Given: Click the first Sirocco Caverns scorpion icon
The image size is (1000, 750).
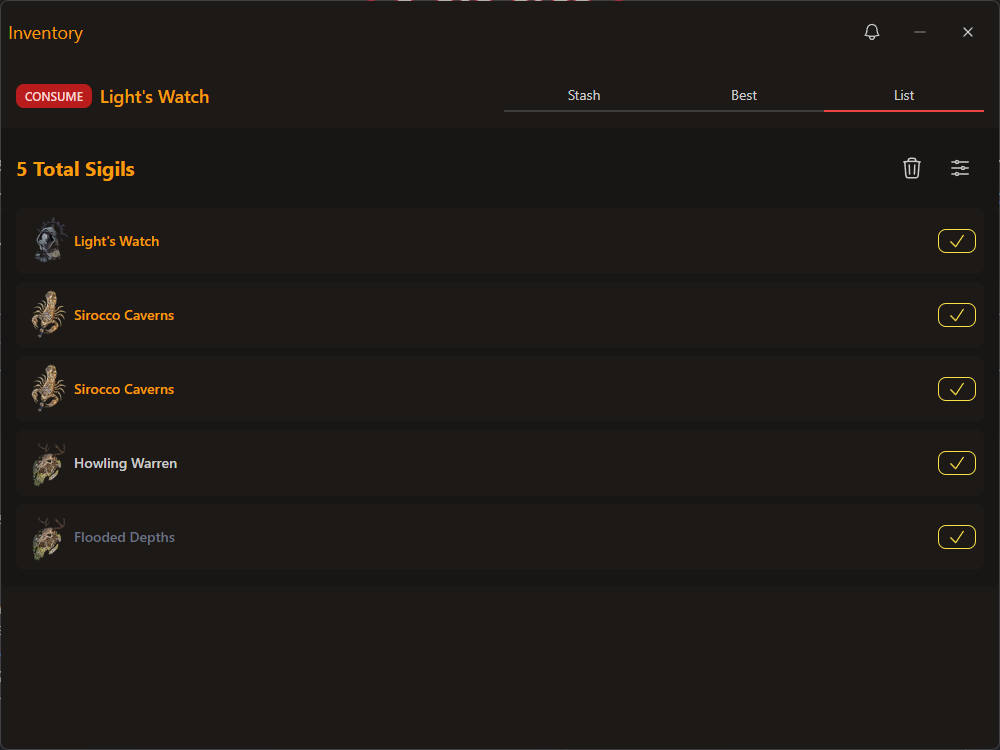Looking at the screenshot, I should coord(48,315).
